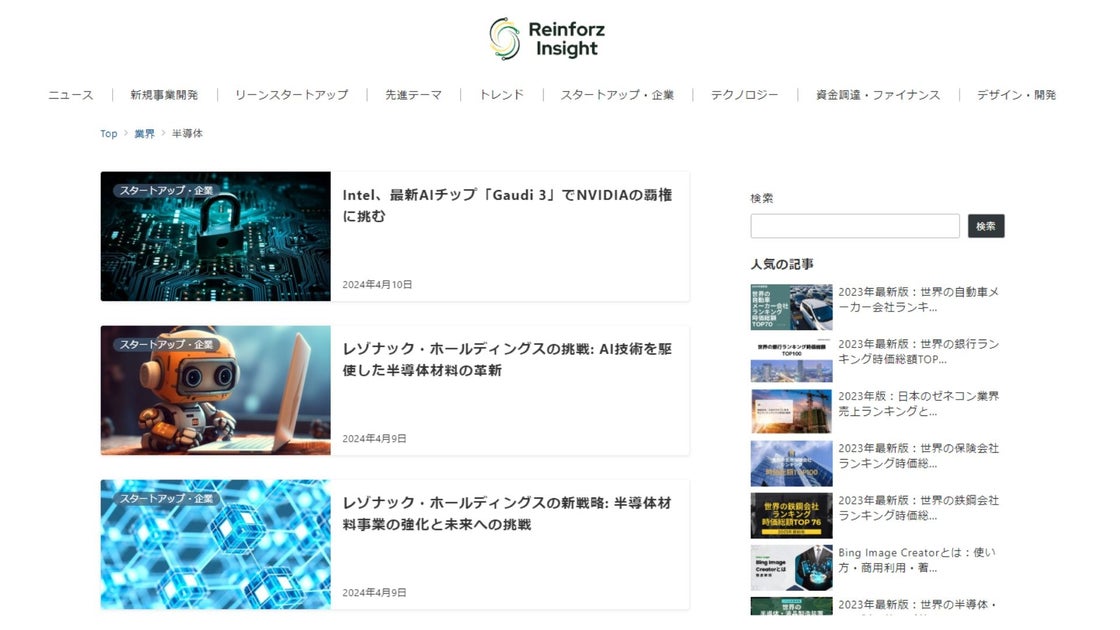Click the Reinforz Insight logo
This screenshot has height=630, width=1120.
[x=547, y=39]
